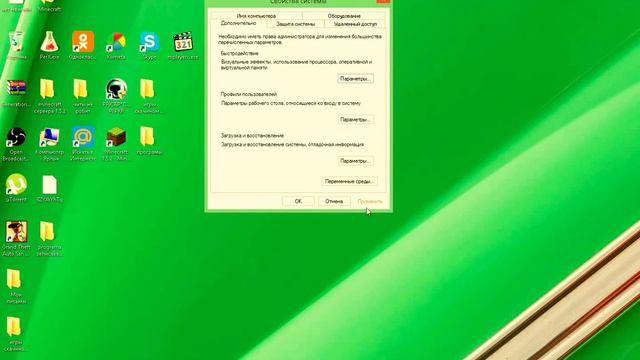Open the Skype shortcut

coord(149,42)
